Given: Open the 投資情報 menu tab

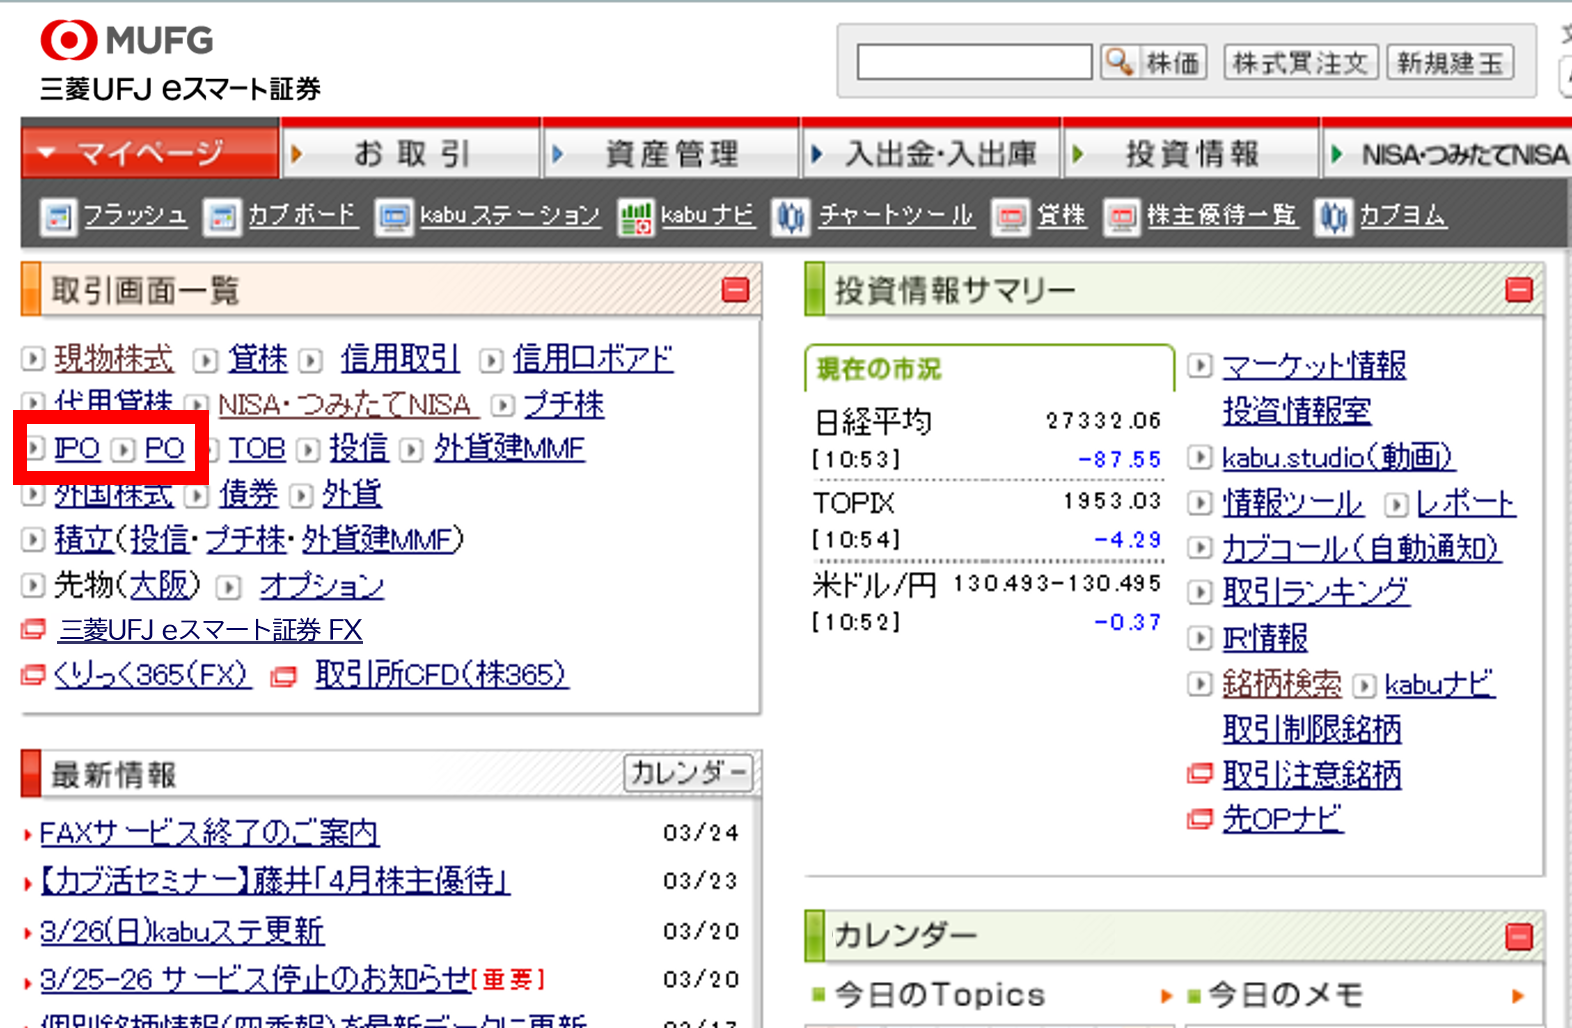Looking at the screenshot, I should (1192, 153).
